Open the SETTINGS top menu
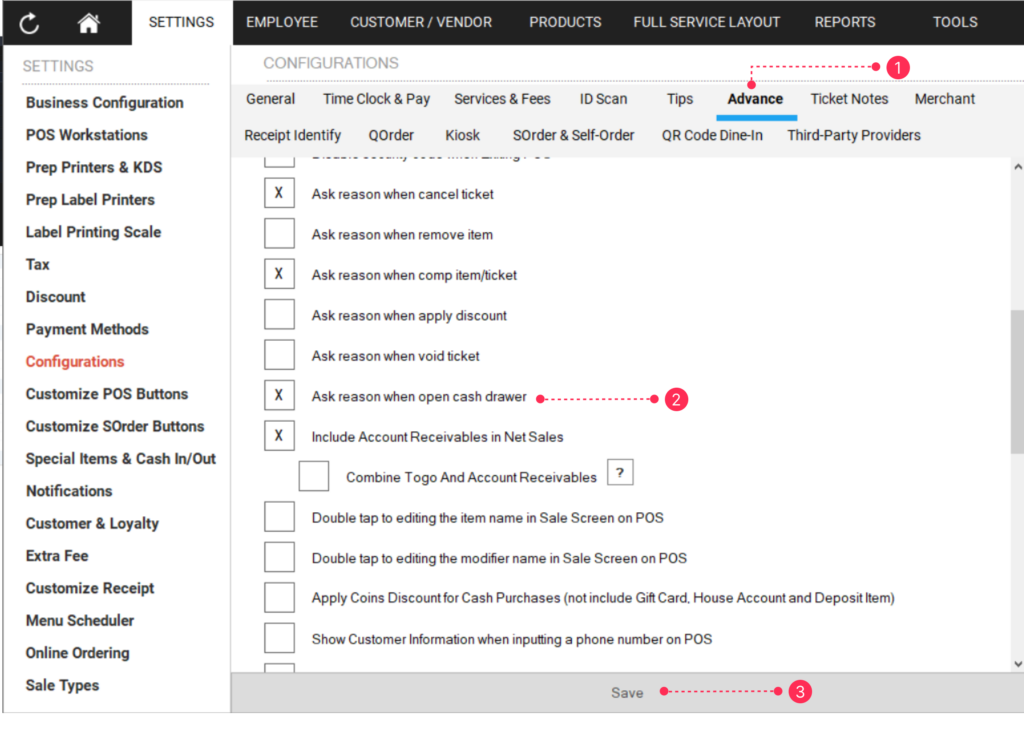The width and height of the screenshot is (1024, 747). pyautogui.click(x=182, y=22)
